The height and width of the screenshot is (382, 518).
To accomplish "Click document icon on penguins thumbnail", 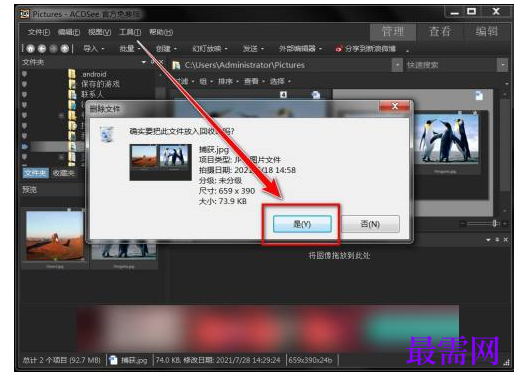I will (x=479, y=96).
